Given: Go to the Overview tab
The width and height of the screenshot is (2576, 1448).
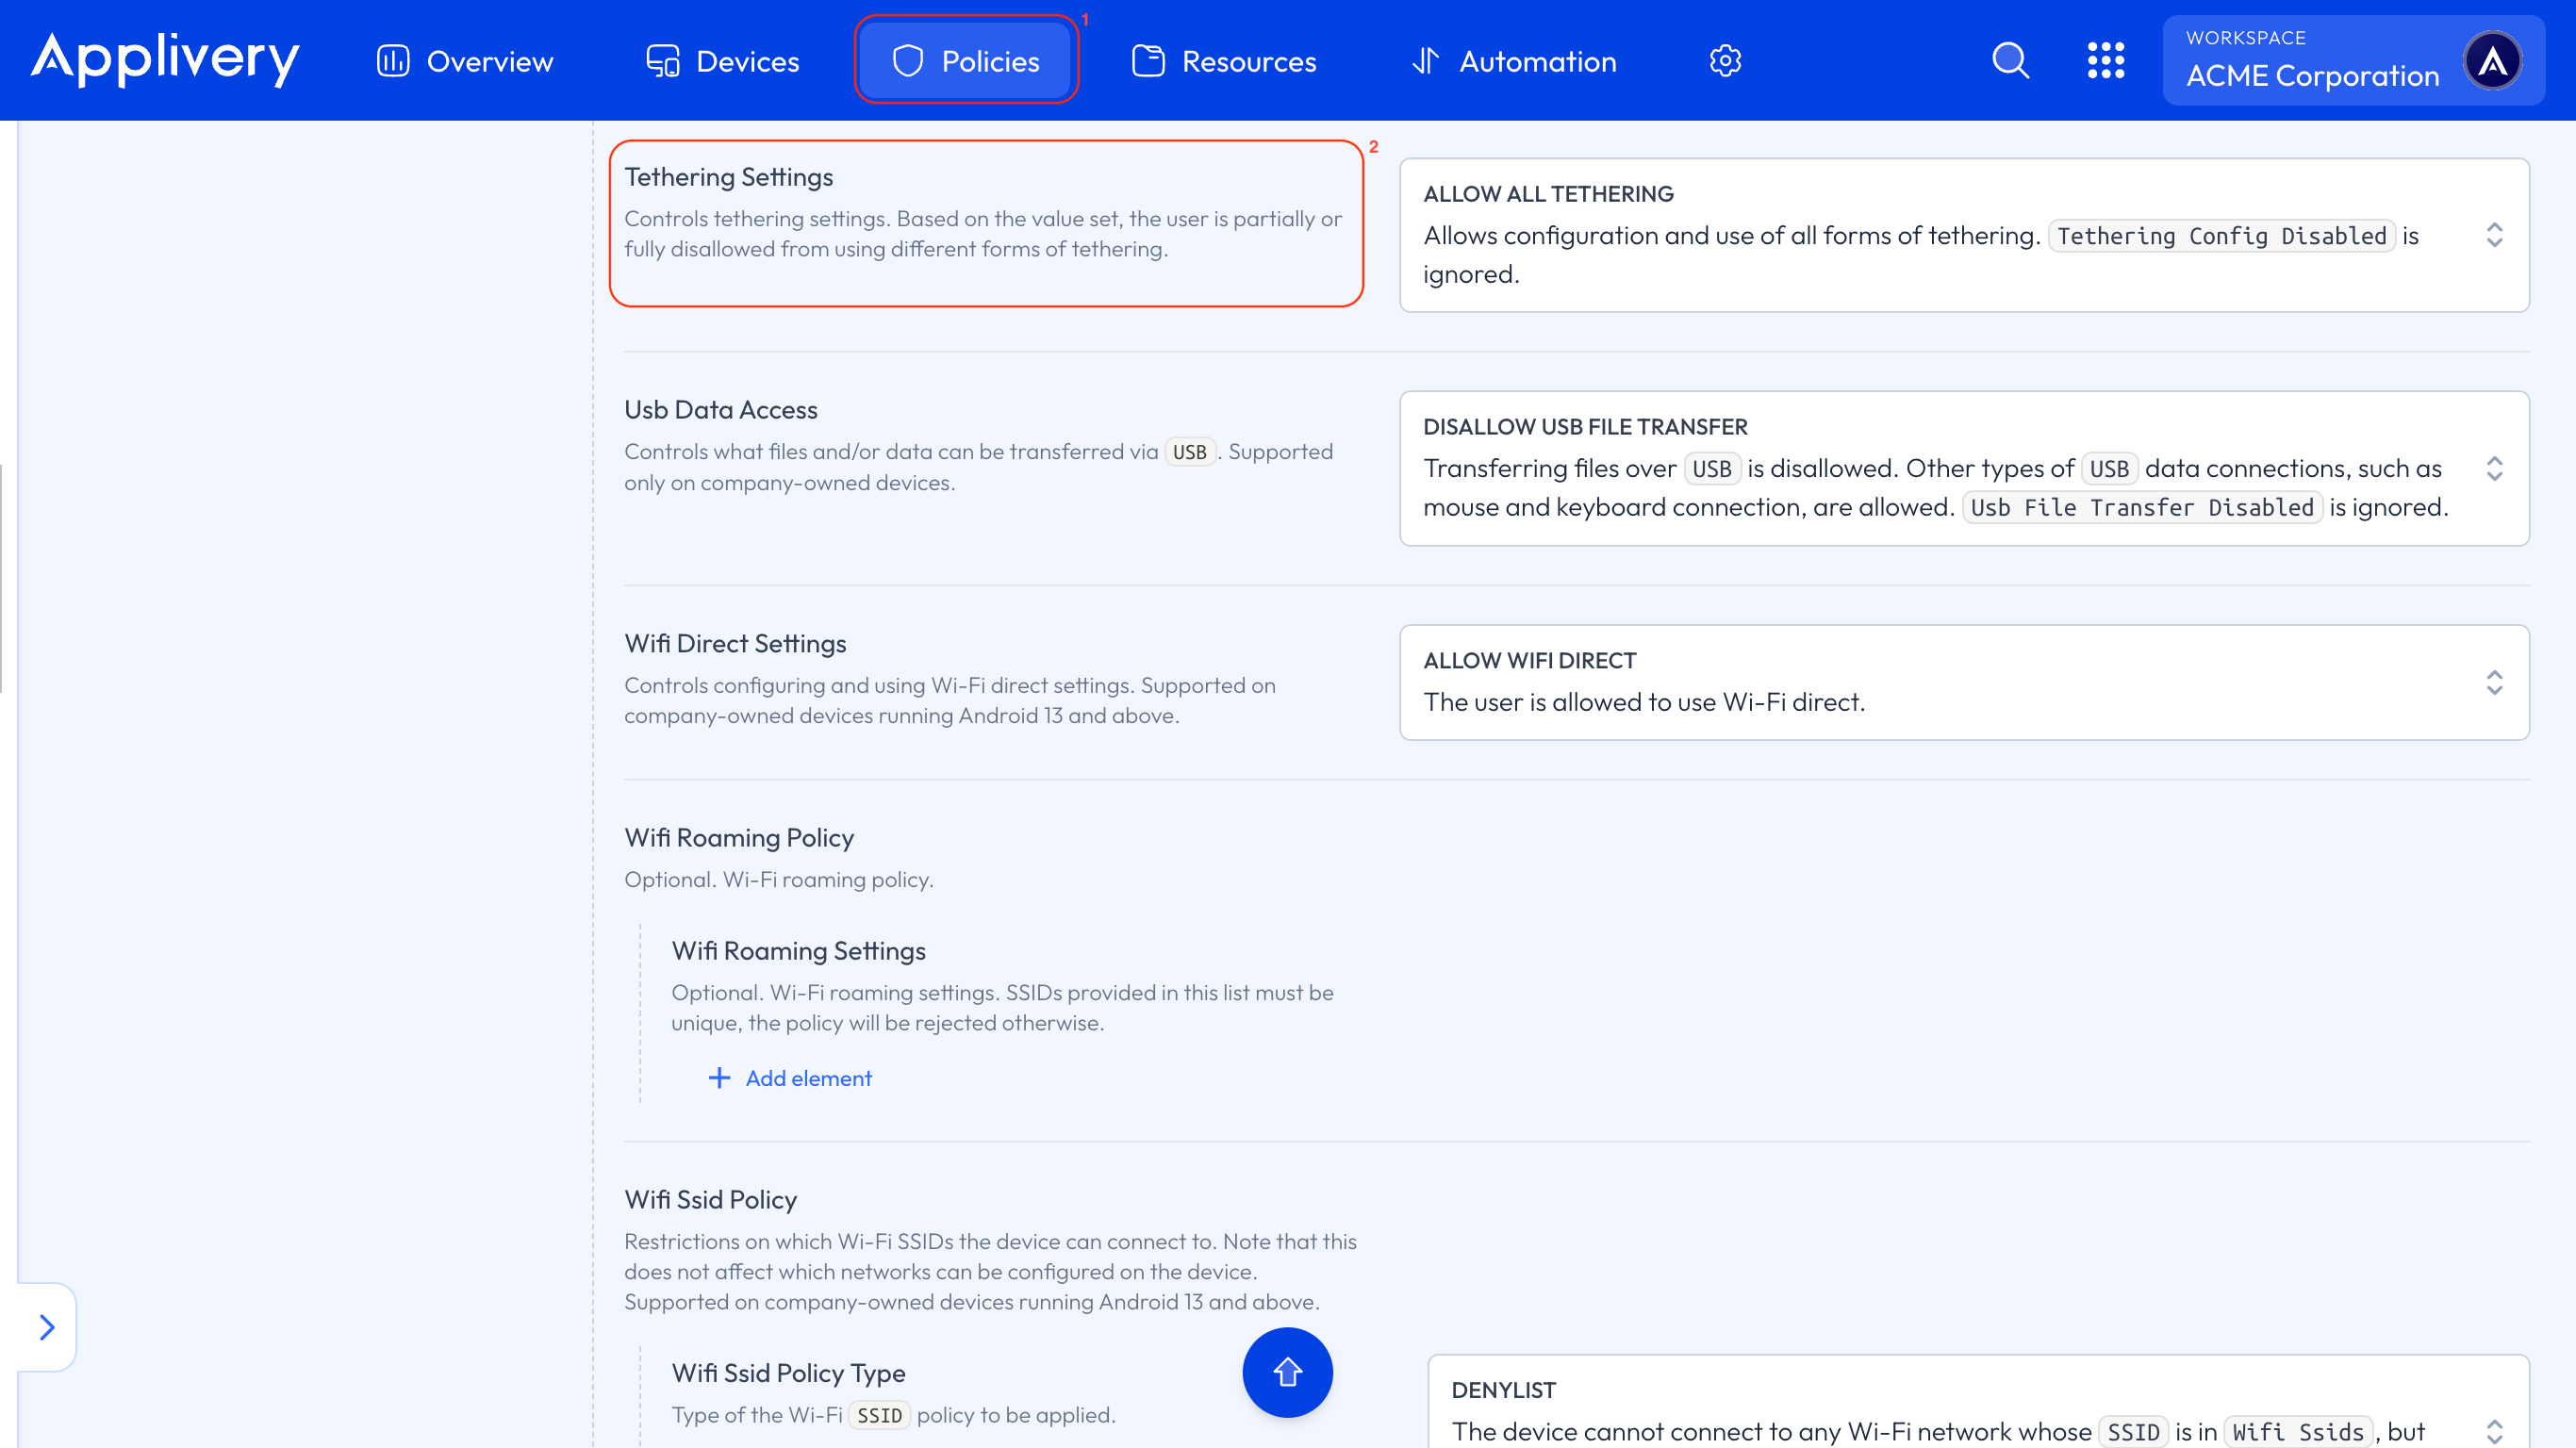Looking at the screenshot, I should click(465, 61).
